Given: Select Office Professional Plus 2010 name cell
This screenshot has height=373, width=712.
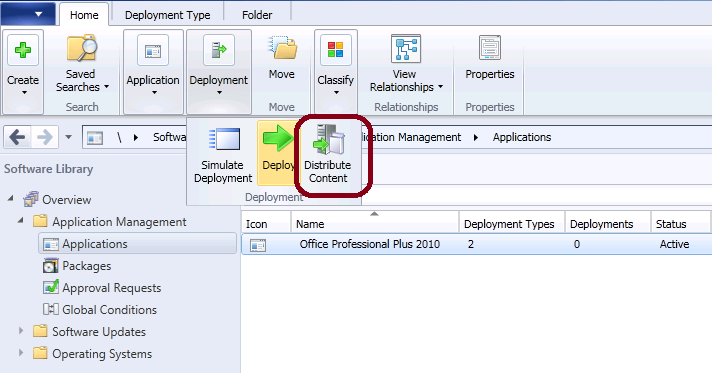Looking at the screenshot, I should pyautogui.click(x=370, y=244).
